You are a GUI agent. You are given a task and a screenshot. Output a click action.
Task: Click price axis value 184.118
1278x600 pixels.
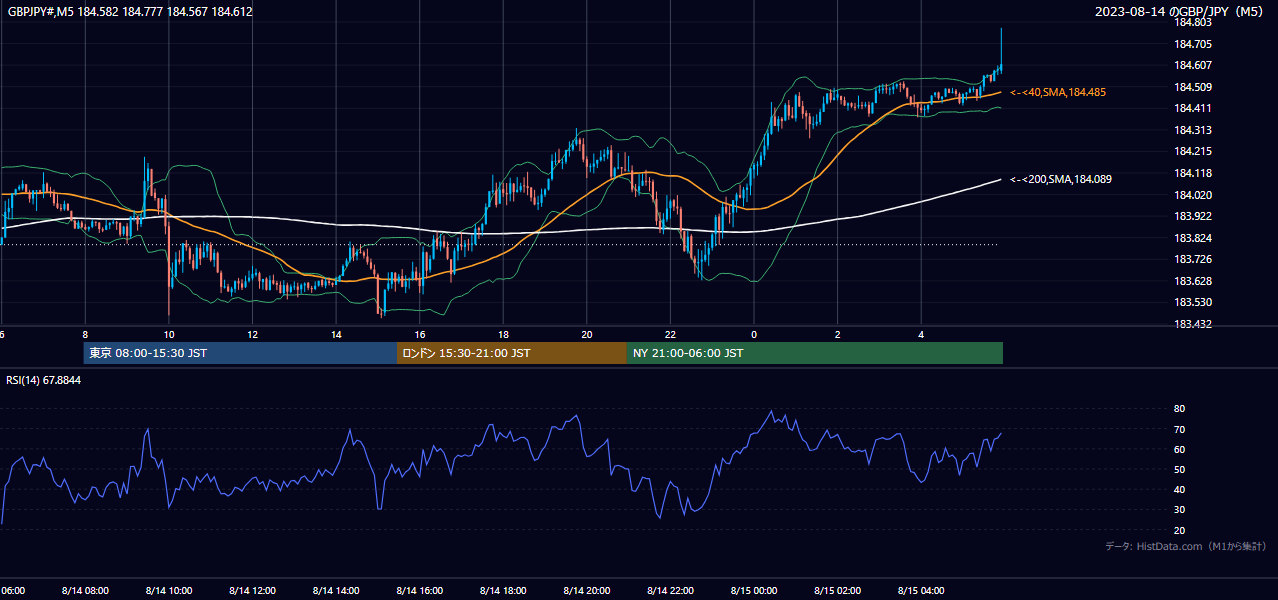click(1194, 173)
